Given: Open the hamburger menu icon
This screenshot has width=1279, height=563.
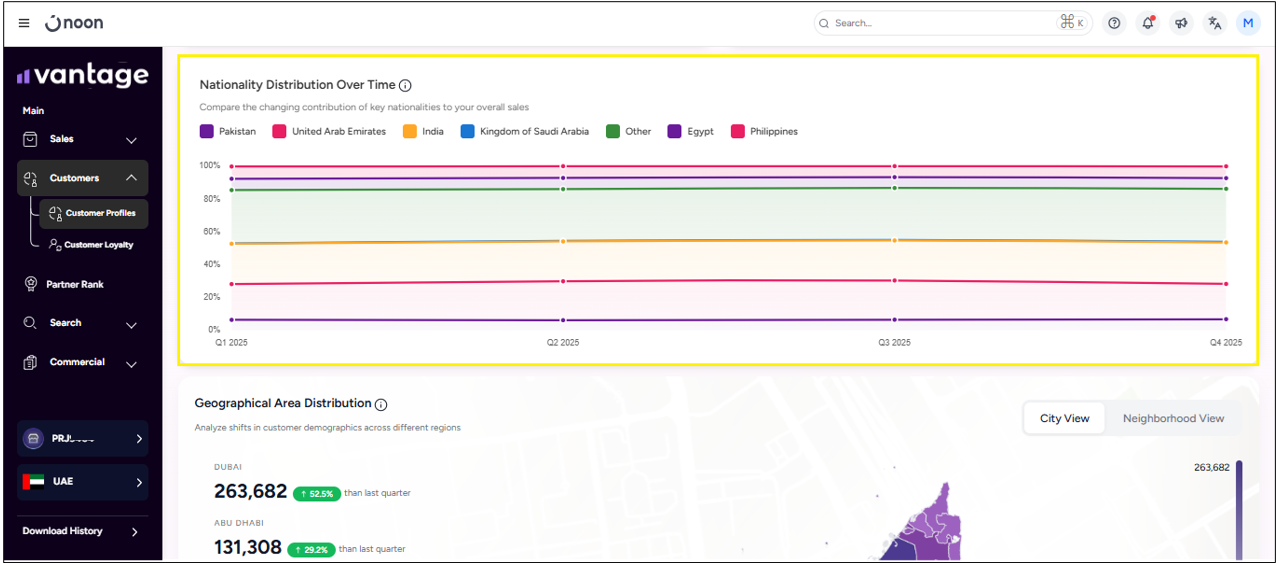Looking at the screenshot, I should click(x=24, y=23).
